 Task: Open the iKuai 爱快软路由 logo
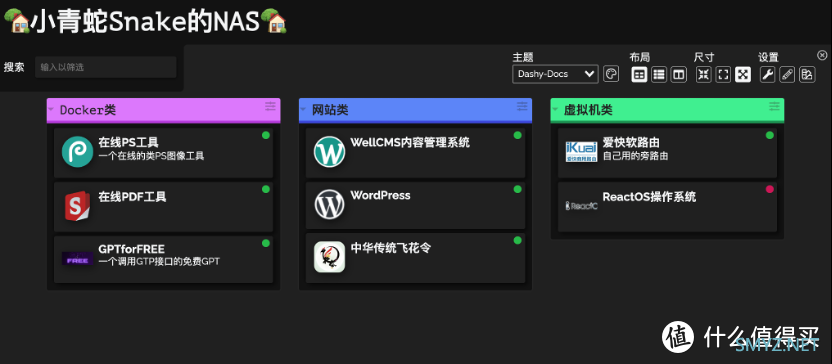click(581, 151)
